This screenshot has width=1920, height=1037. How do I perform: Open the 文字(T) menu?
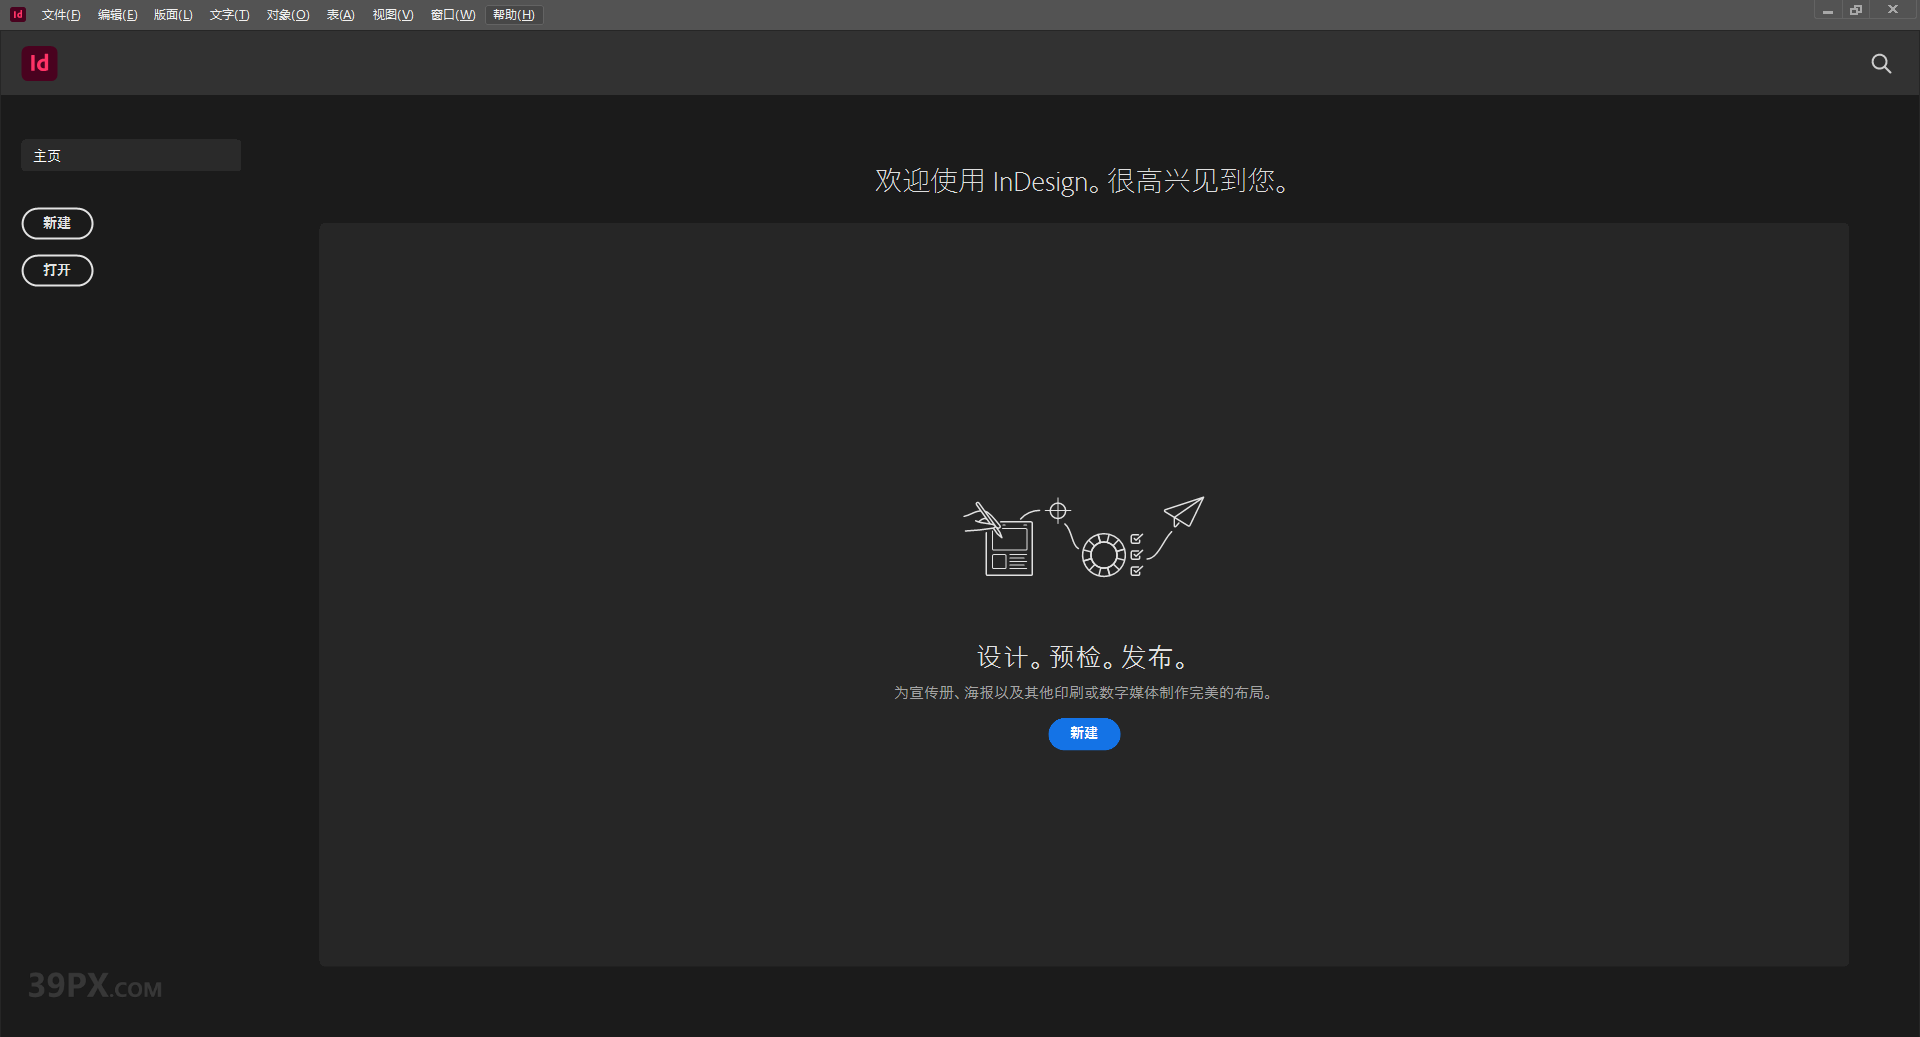tap(229, 15)
